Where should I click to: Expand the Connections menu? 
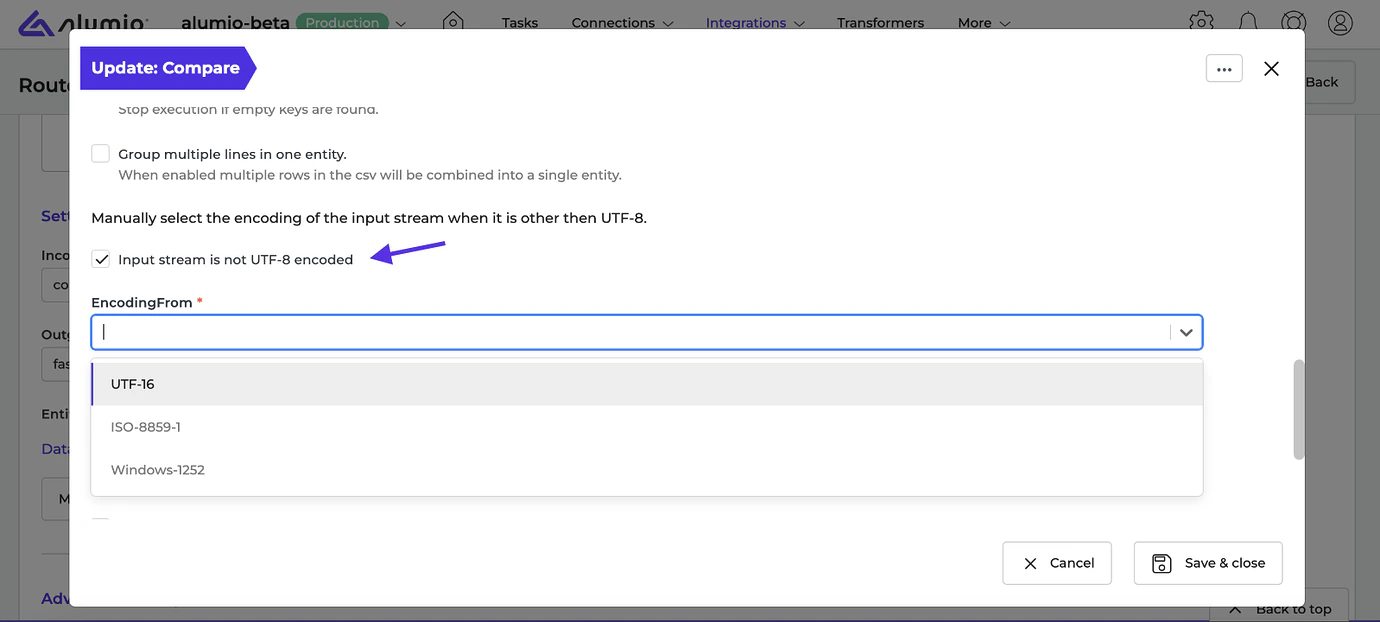622,22
